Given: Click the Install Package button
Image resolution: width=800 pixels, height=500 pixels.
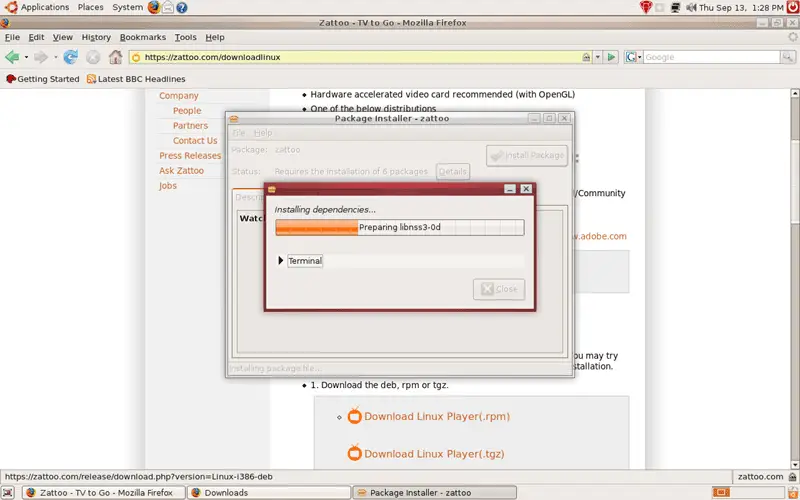Looking at the screenshot, I should (x=527, y=156).
